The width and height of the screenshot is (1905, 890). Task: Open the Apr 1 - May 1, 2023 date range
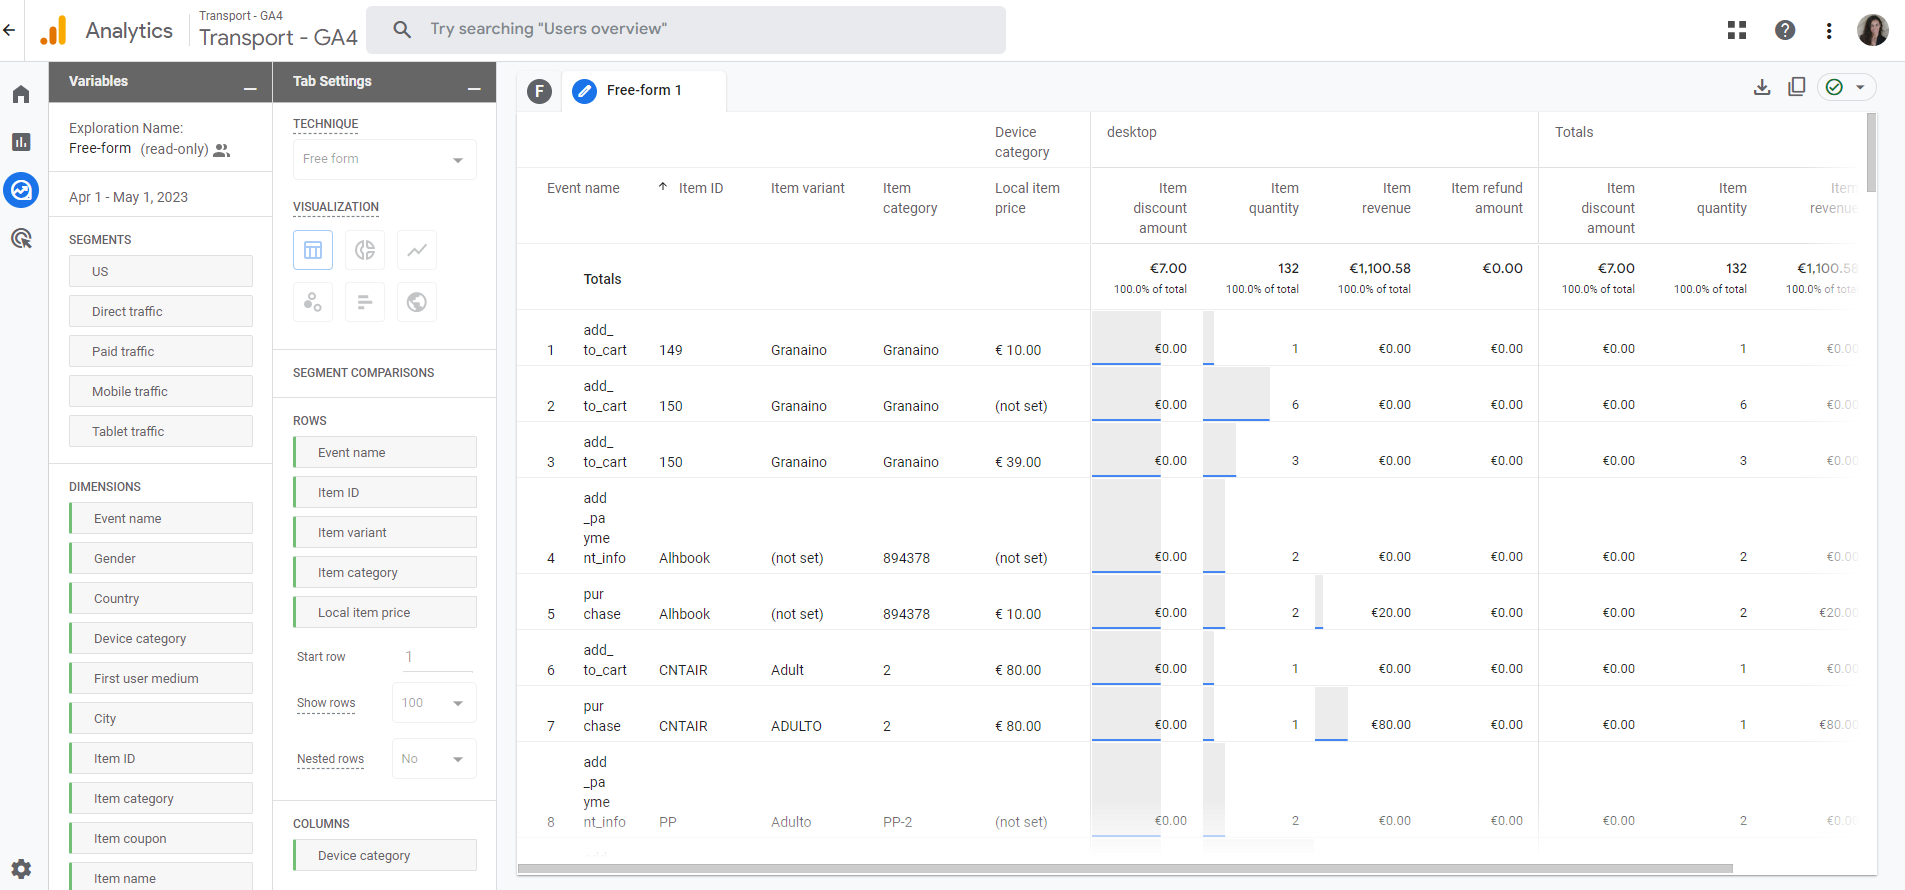click(128, 197)
